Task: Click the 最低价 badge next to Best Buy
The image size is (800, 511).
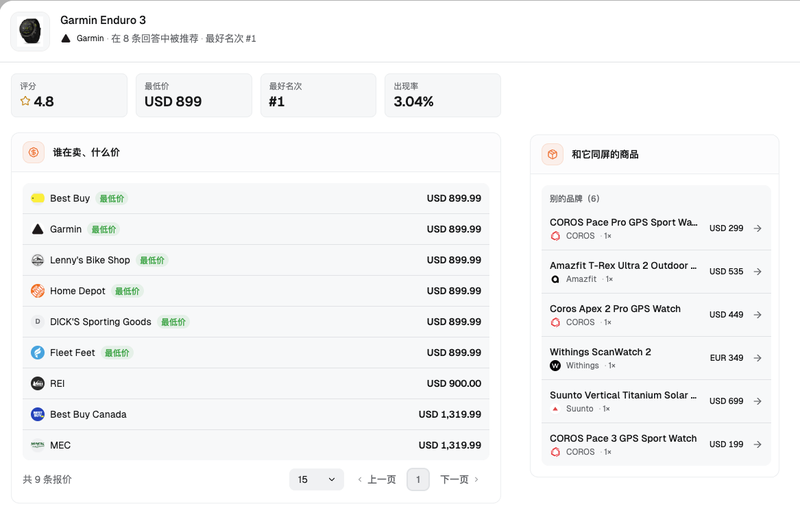Action: click(x=112, y=198)
